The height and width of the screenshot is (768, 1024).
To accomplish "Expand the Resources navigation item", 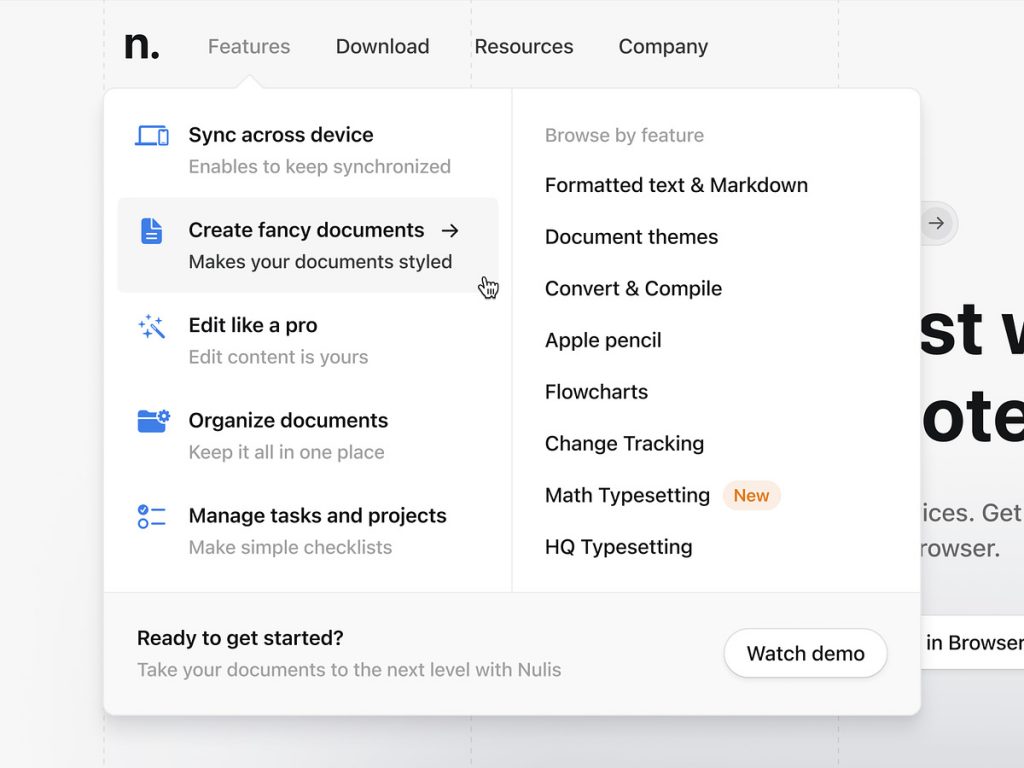I will coord(525,46).
